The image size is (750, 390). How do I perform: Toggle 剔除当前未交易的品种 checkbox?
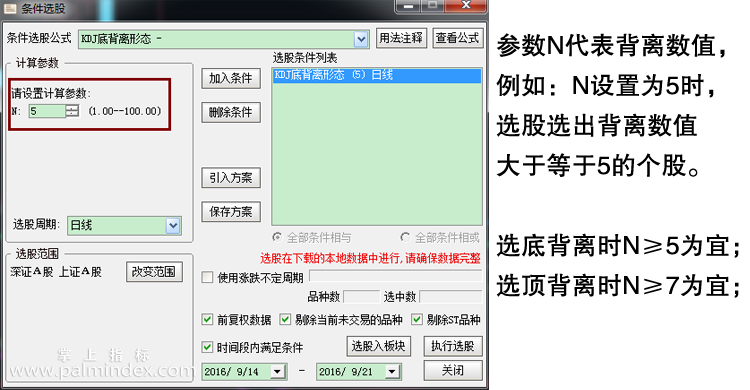point(285,319)
